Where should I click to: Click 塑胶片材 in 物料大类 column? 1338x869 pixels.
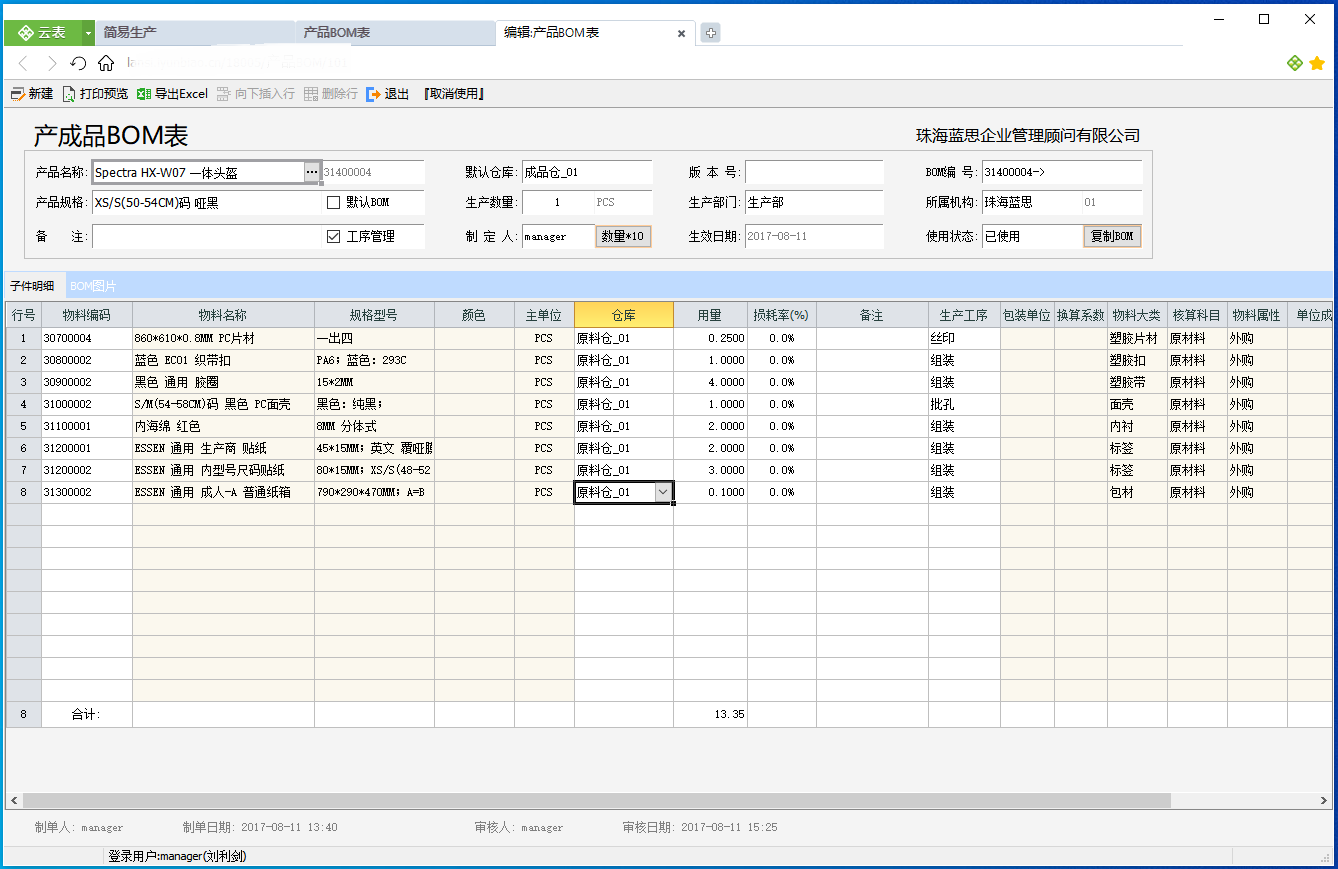coord(1137,338)
